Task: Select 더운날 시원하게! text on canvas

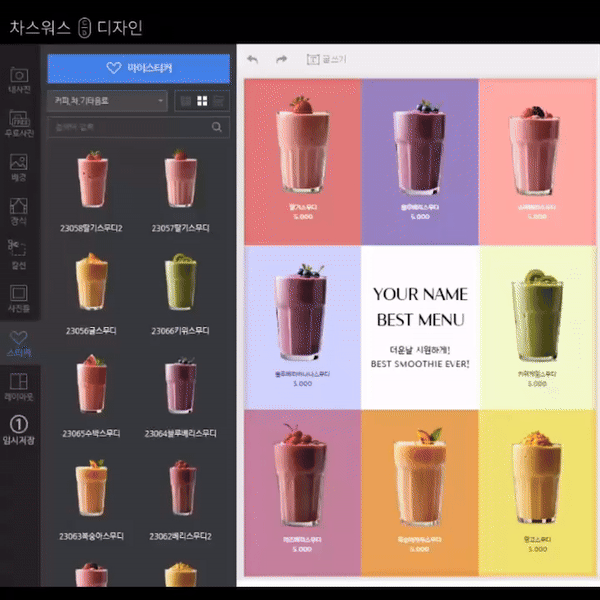Action: click(420, 350)
